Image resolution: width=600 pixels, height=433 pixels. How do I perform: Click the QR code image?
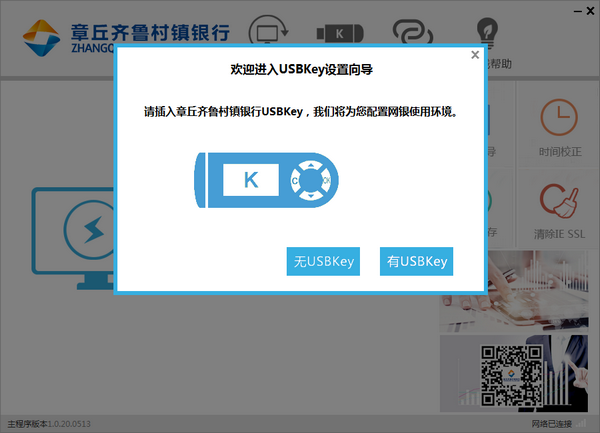(511, 375)
